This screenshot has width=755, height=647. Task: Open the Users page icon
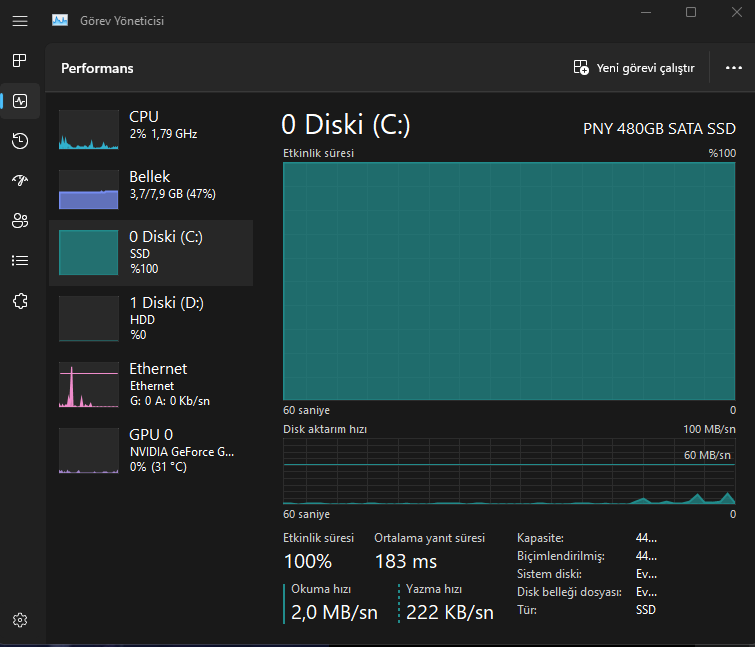(x=20, y=221)
